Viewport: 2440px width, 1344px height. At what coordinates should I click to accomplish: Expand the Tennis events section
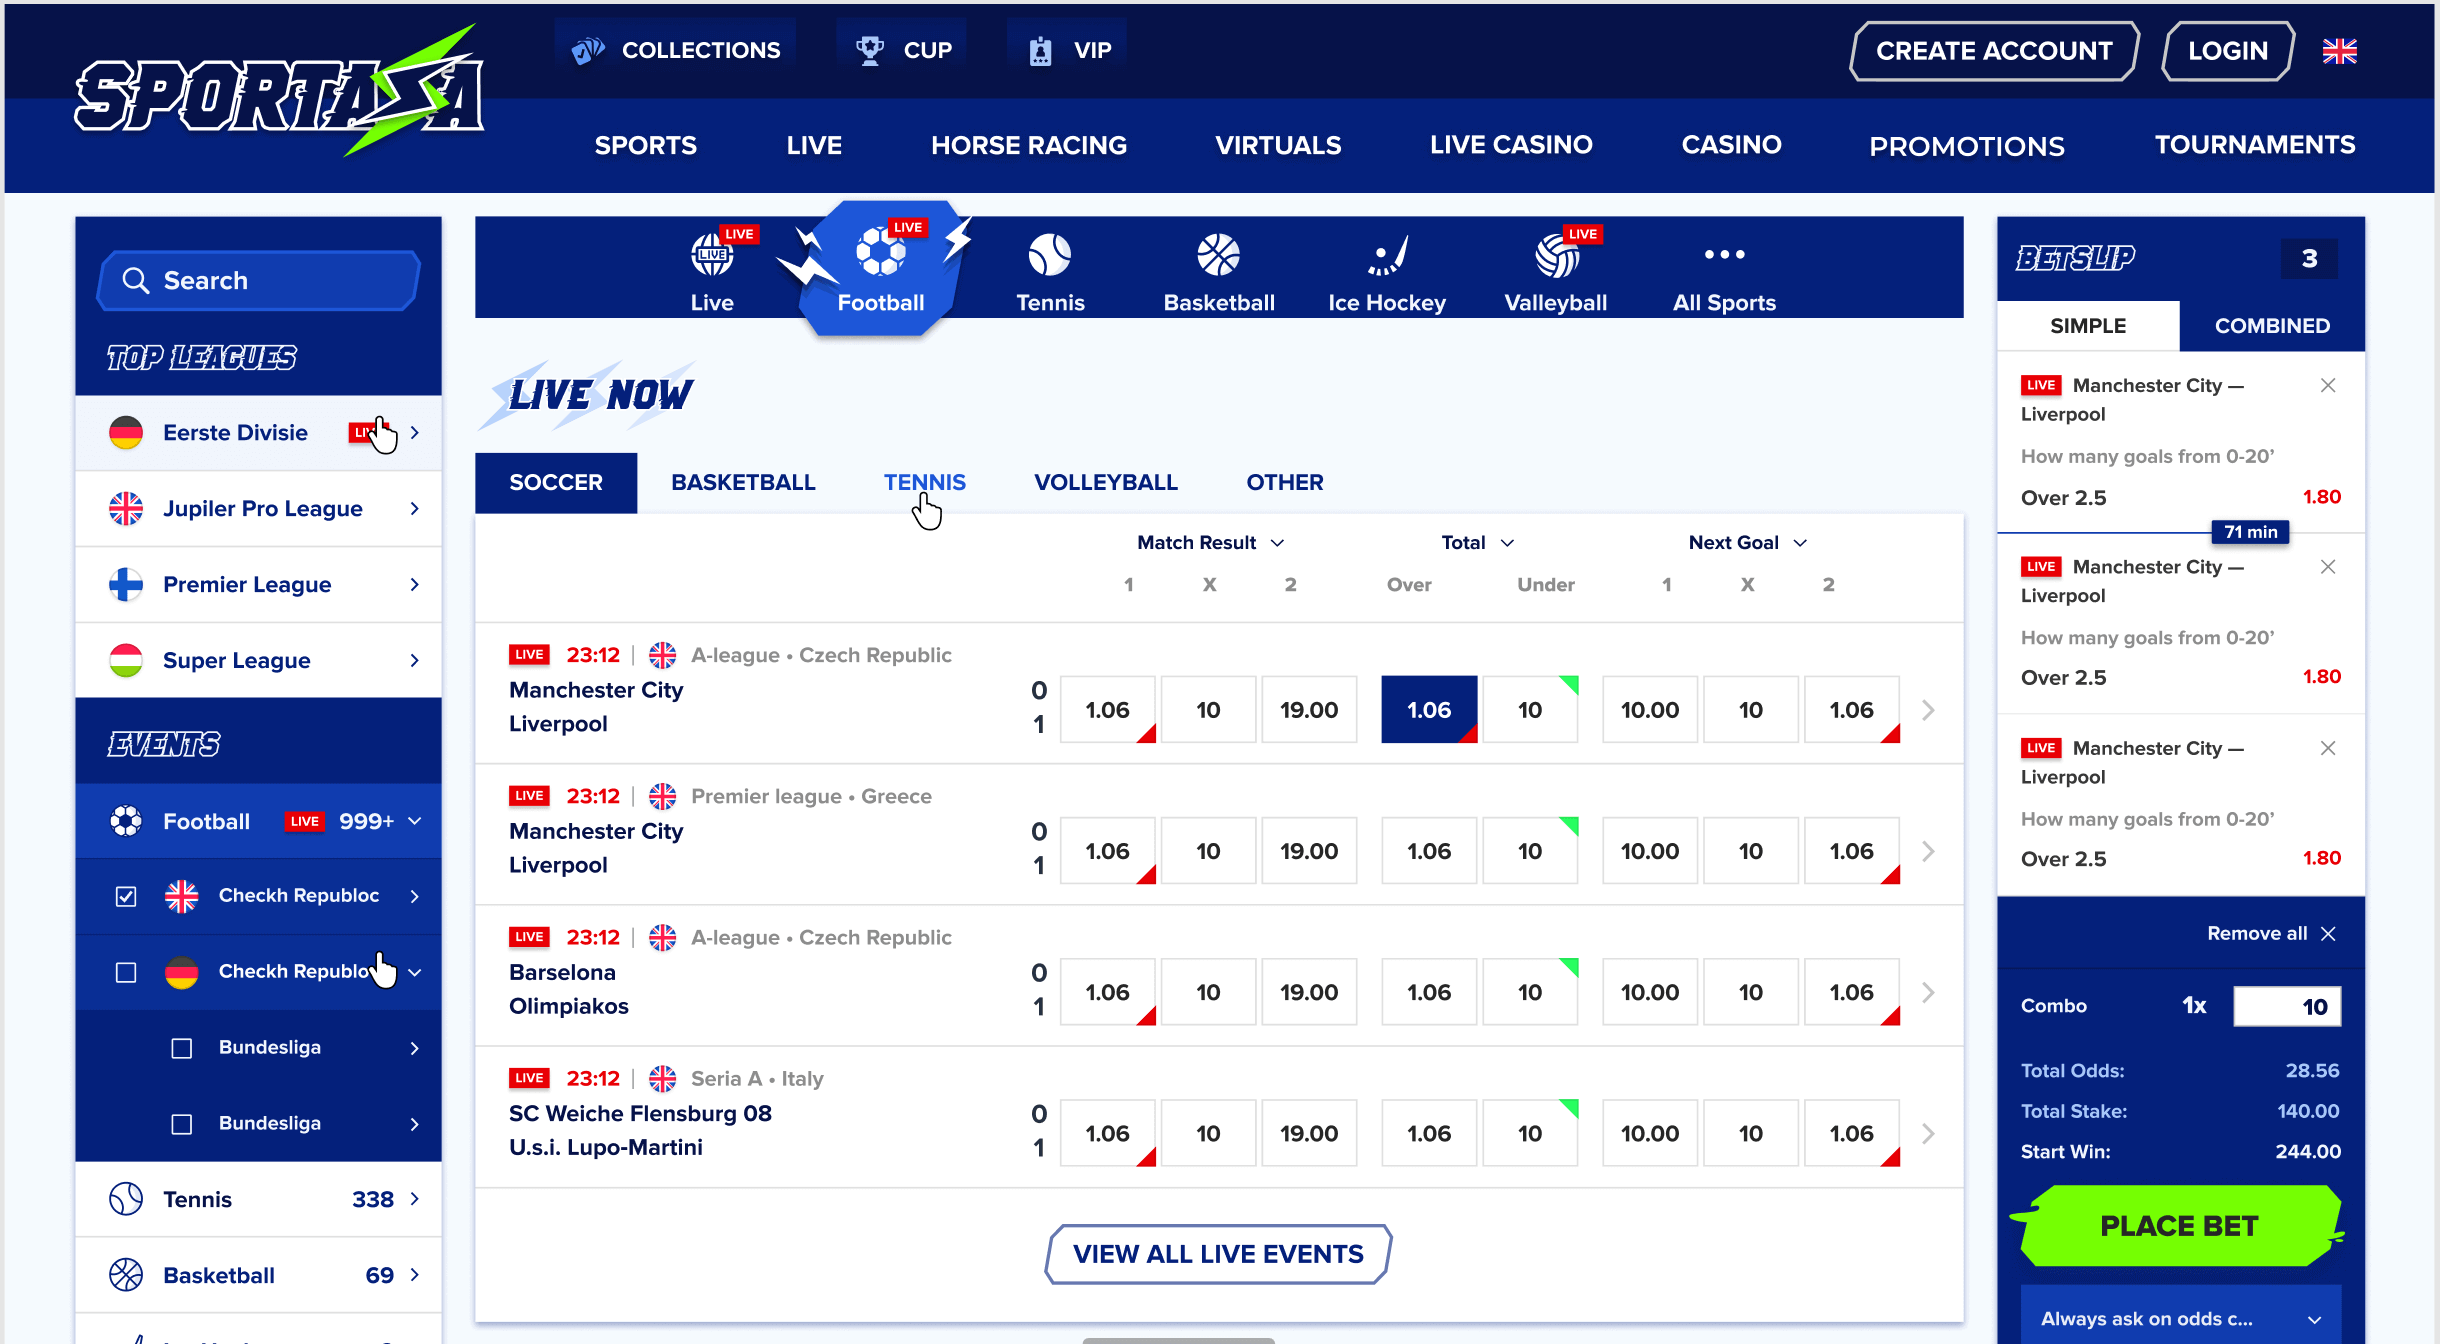pyautogui.click(x=415, y=1199)
